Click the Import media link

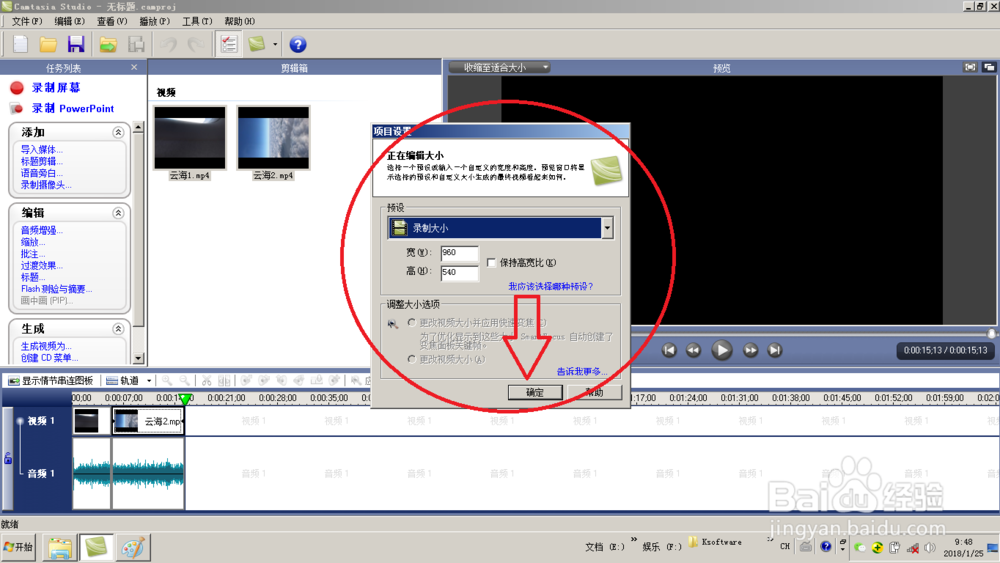(41, 149)
